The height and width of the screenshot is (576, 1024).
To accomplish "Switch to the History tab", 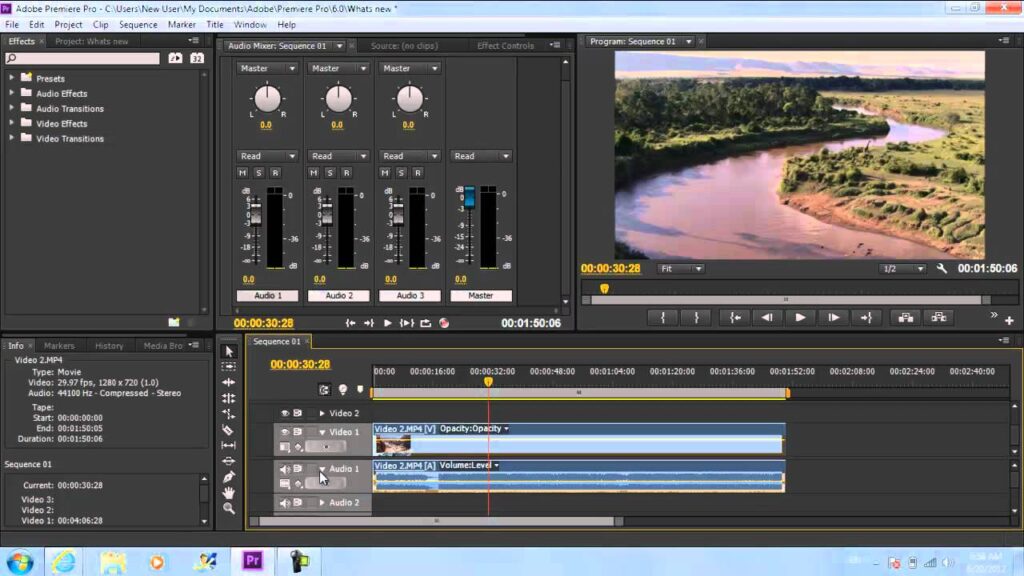I will (109, 345).
